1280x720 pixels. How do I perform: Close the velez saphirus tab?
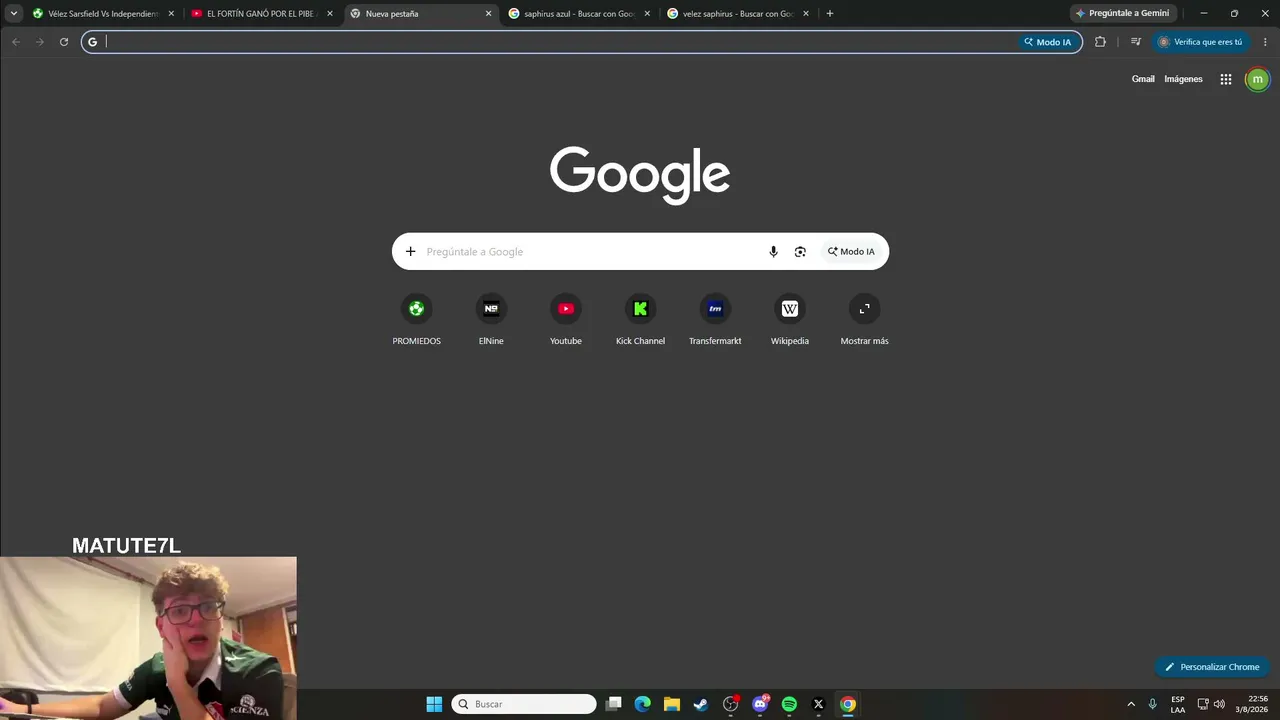pos(806,14)
